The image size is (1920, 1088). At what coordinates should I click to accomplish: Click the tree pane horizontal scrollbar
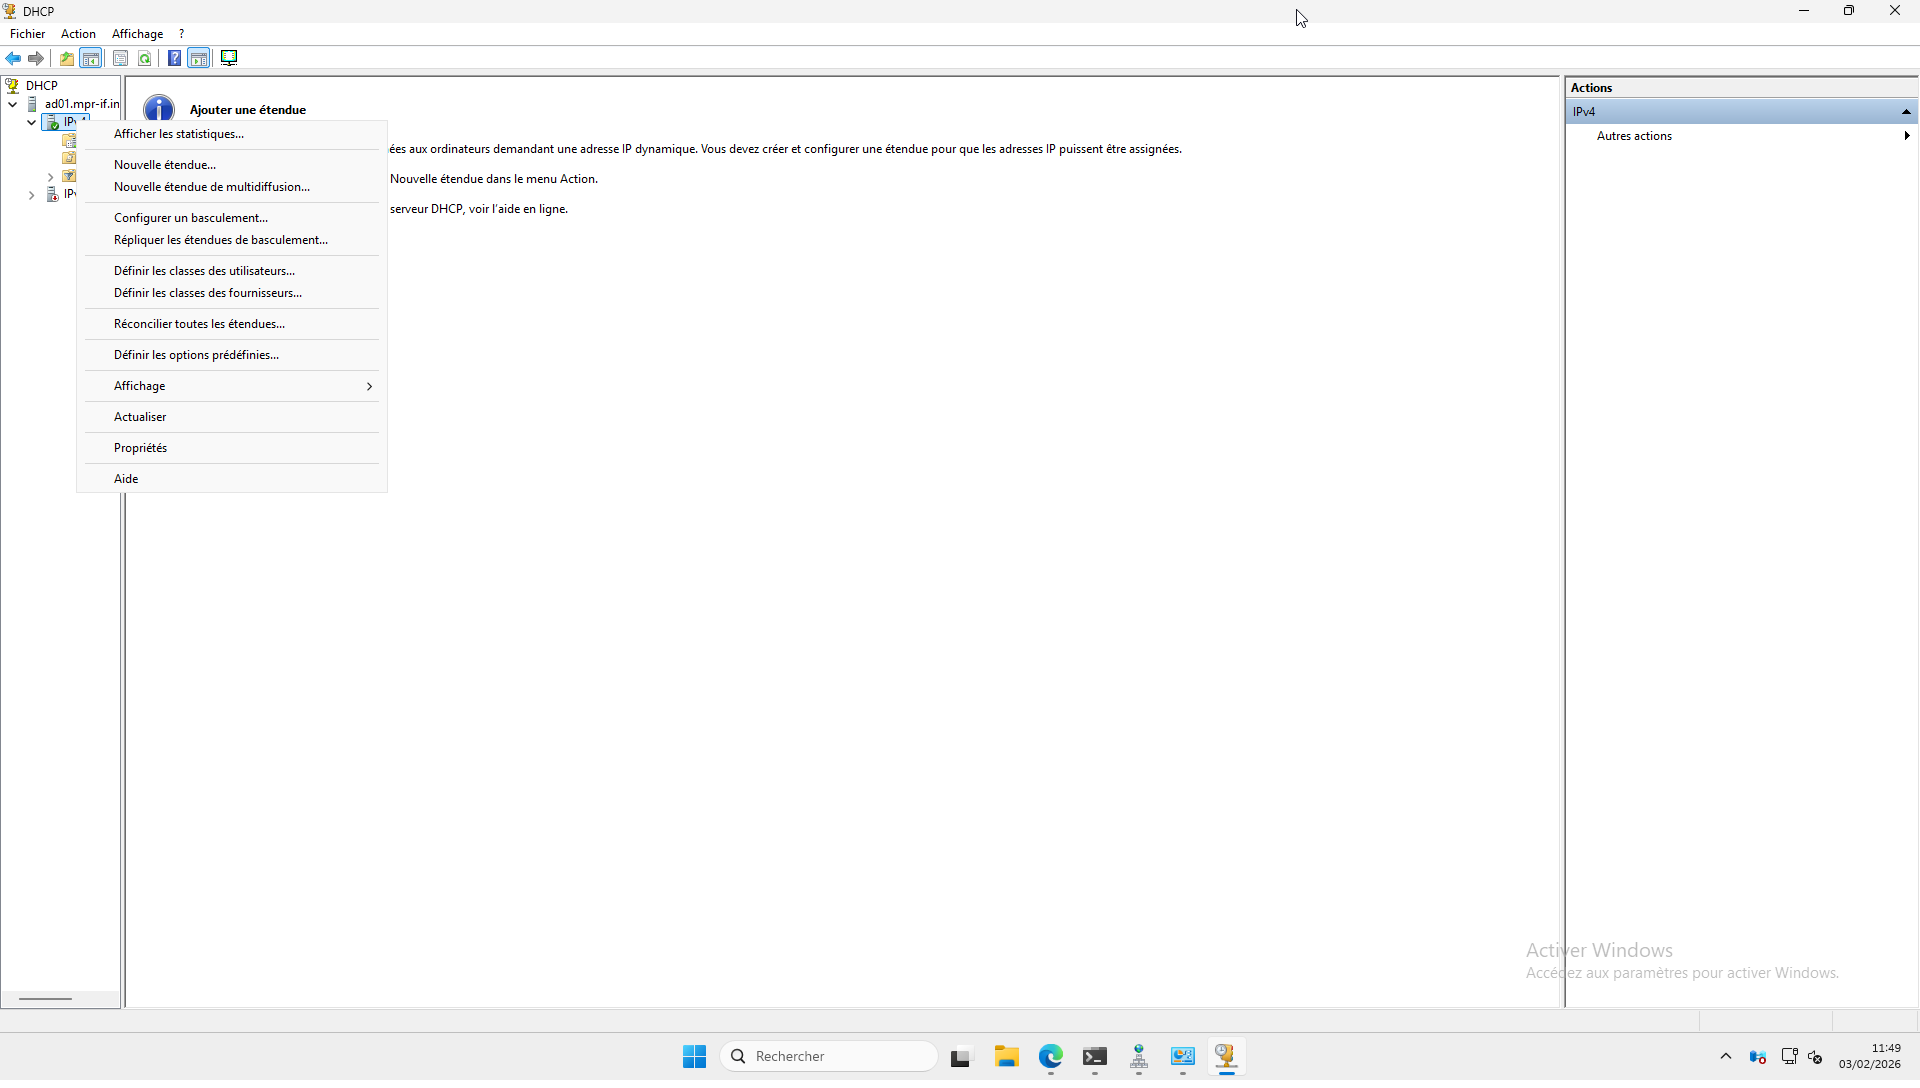coord(46,998)
